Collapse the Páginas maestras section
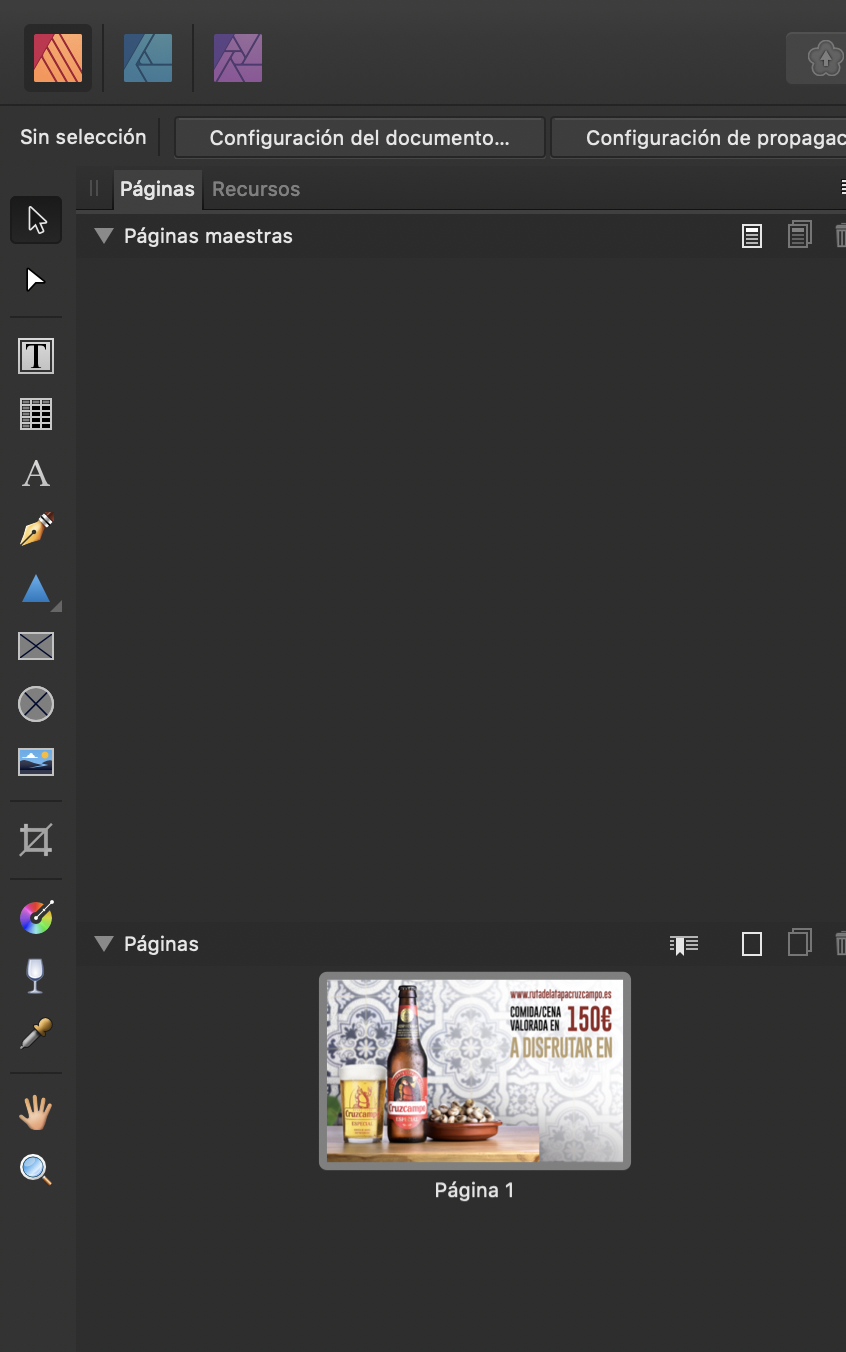Viewport: 846px width, 1352px height. (104, 236)
